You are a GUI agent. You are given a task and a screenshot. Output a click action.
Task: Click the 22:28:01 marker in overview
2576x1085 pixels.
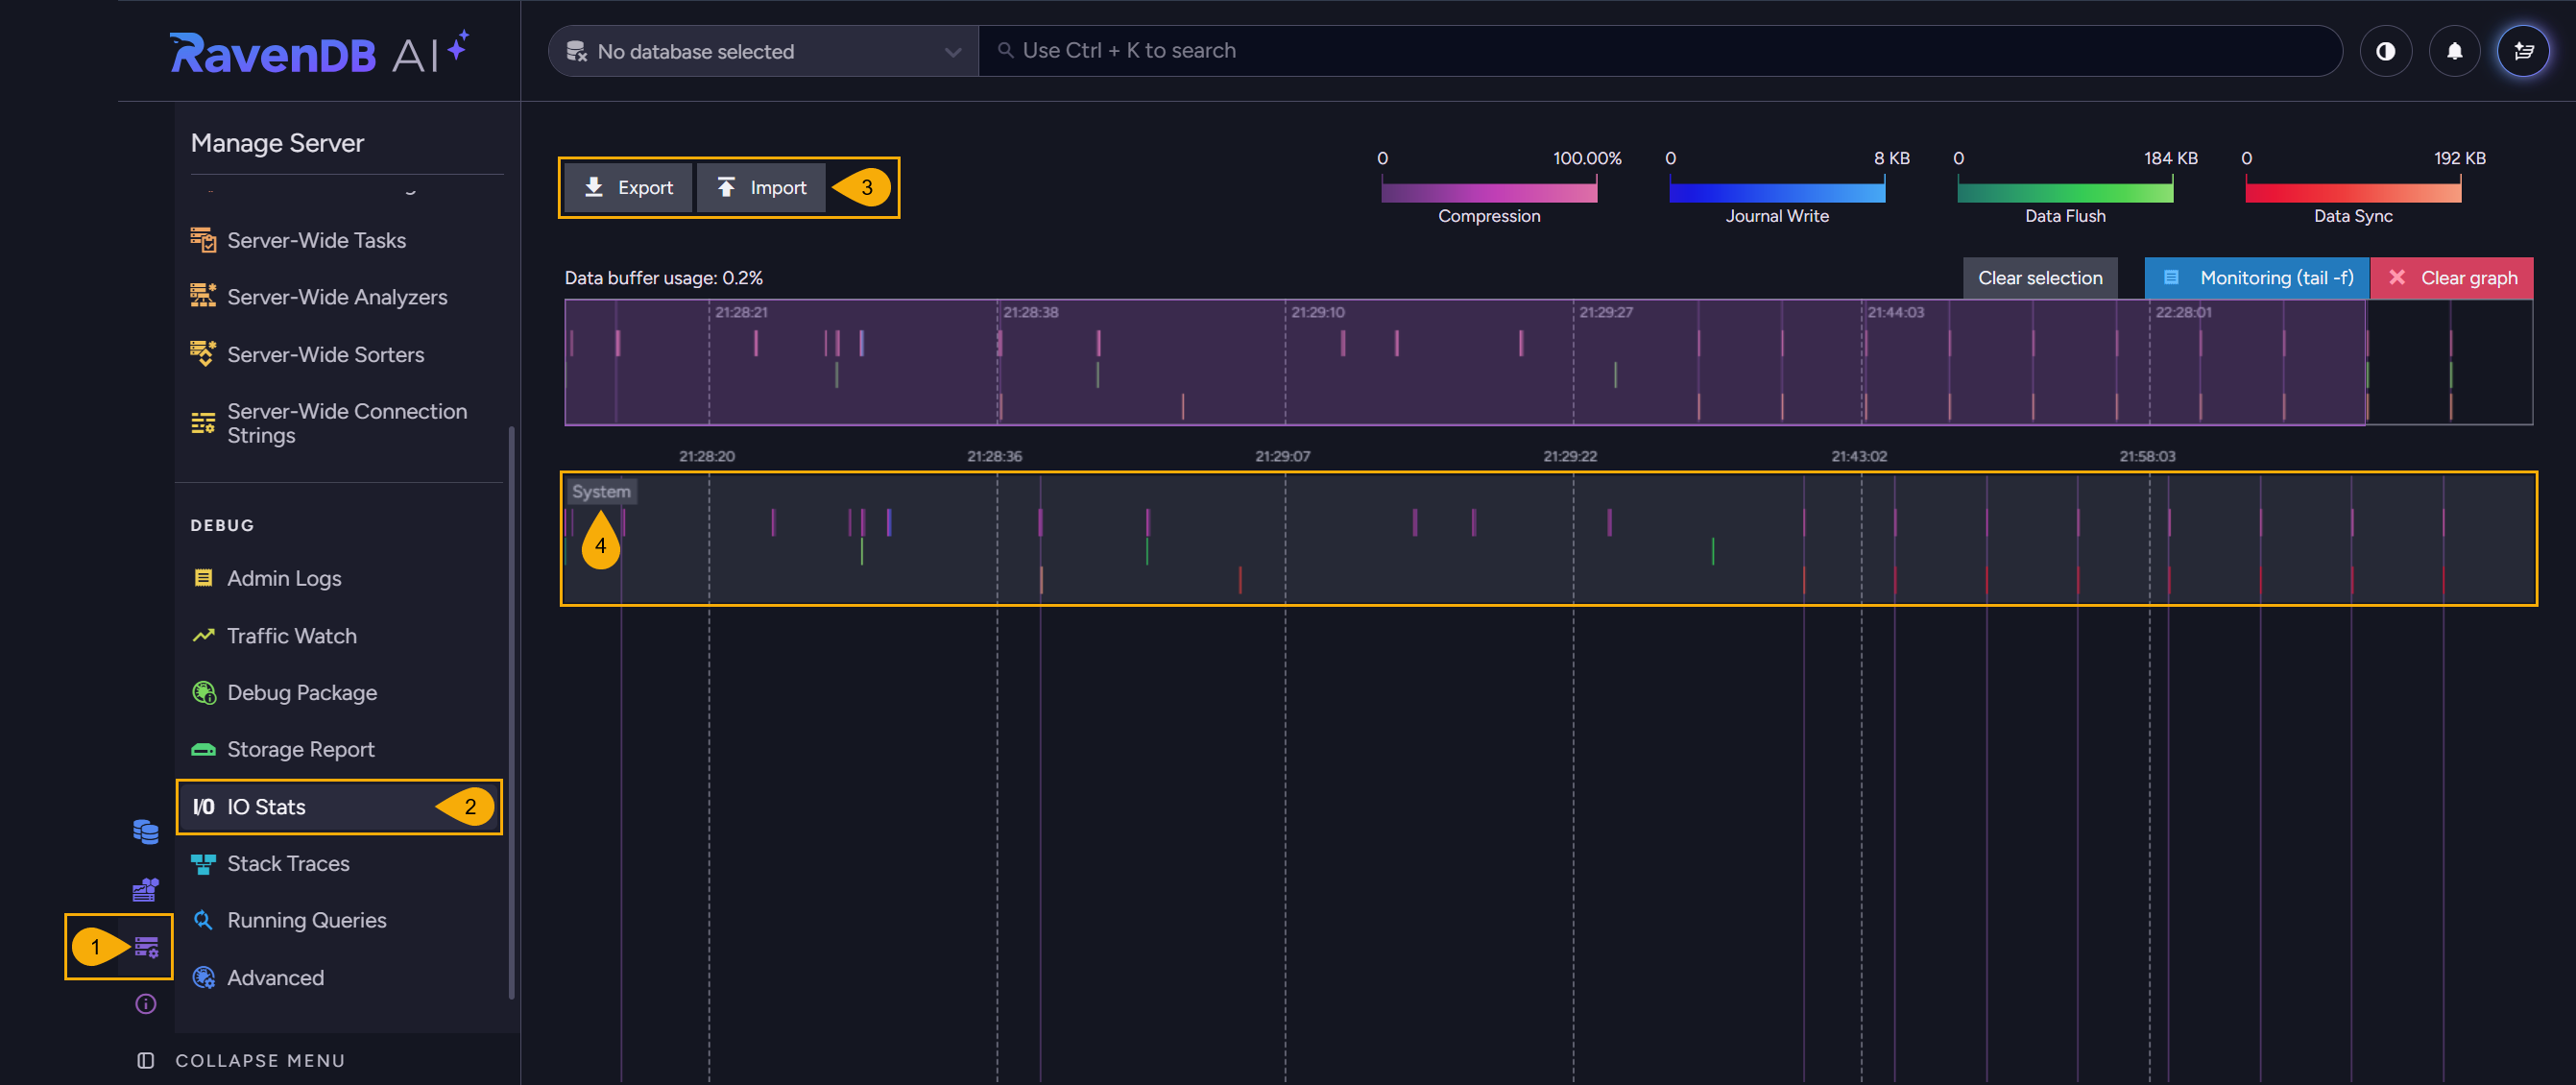[2183, 312]
